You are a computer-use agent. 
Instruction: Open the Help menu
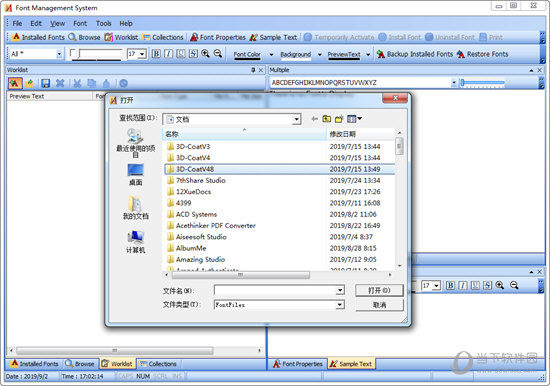[126, 24]
